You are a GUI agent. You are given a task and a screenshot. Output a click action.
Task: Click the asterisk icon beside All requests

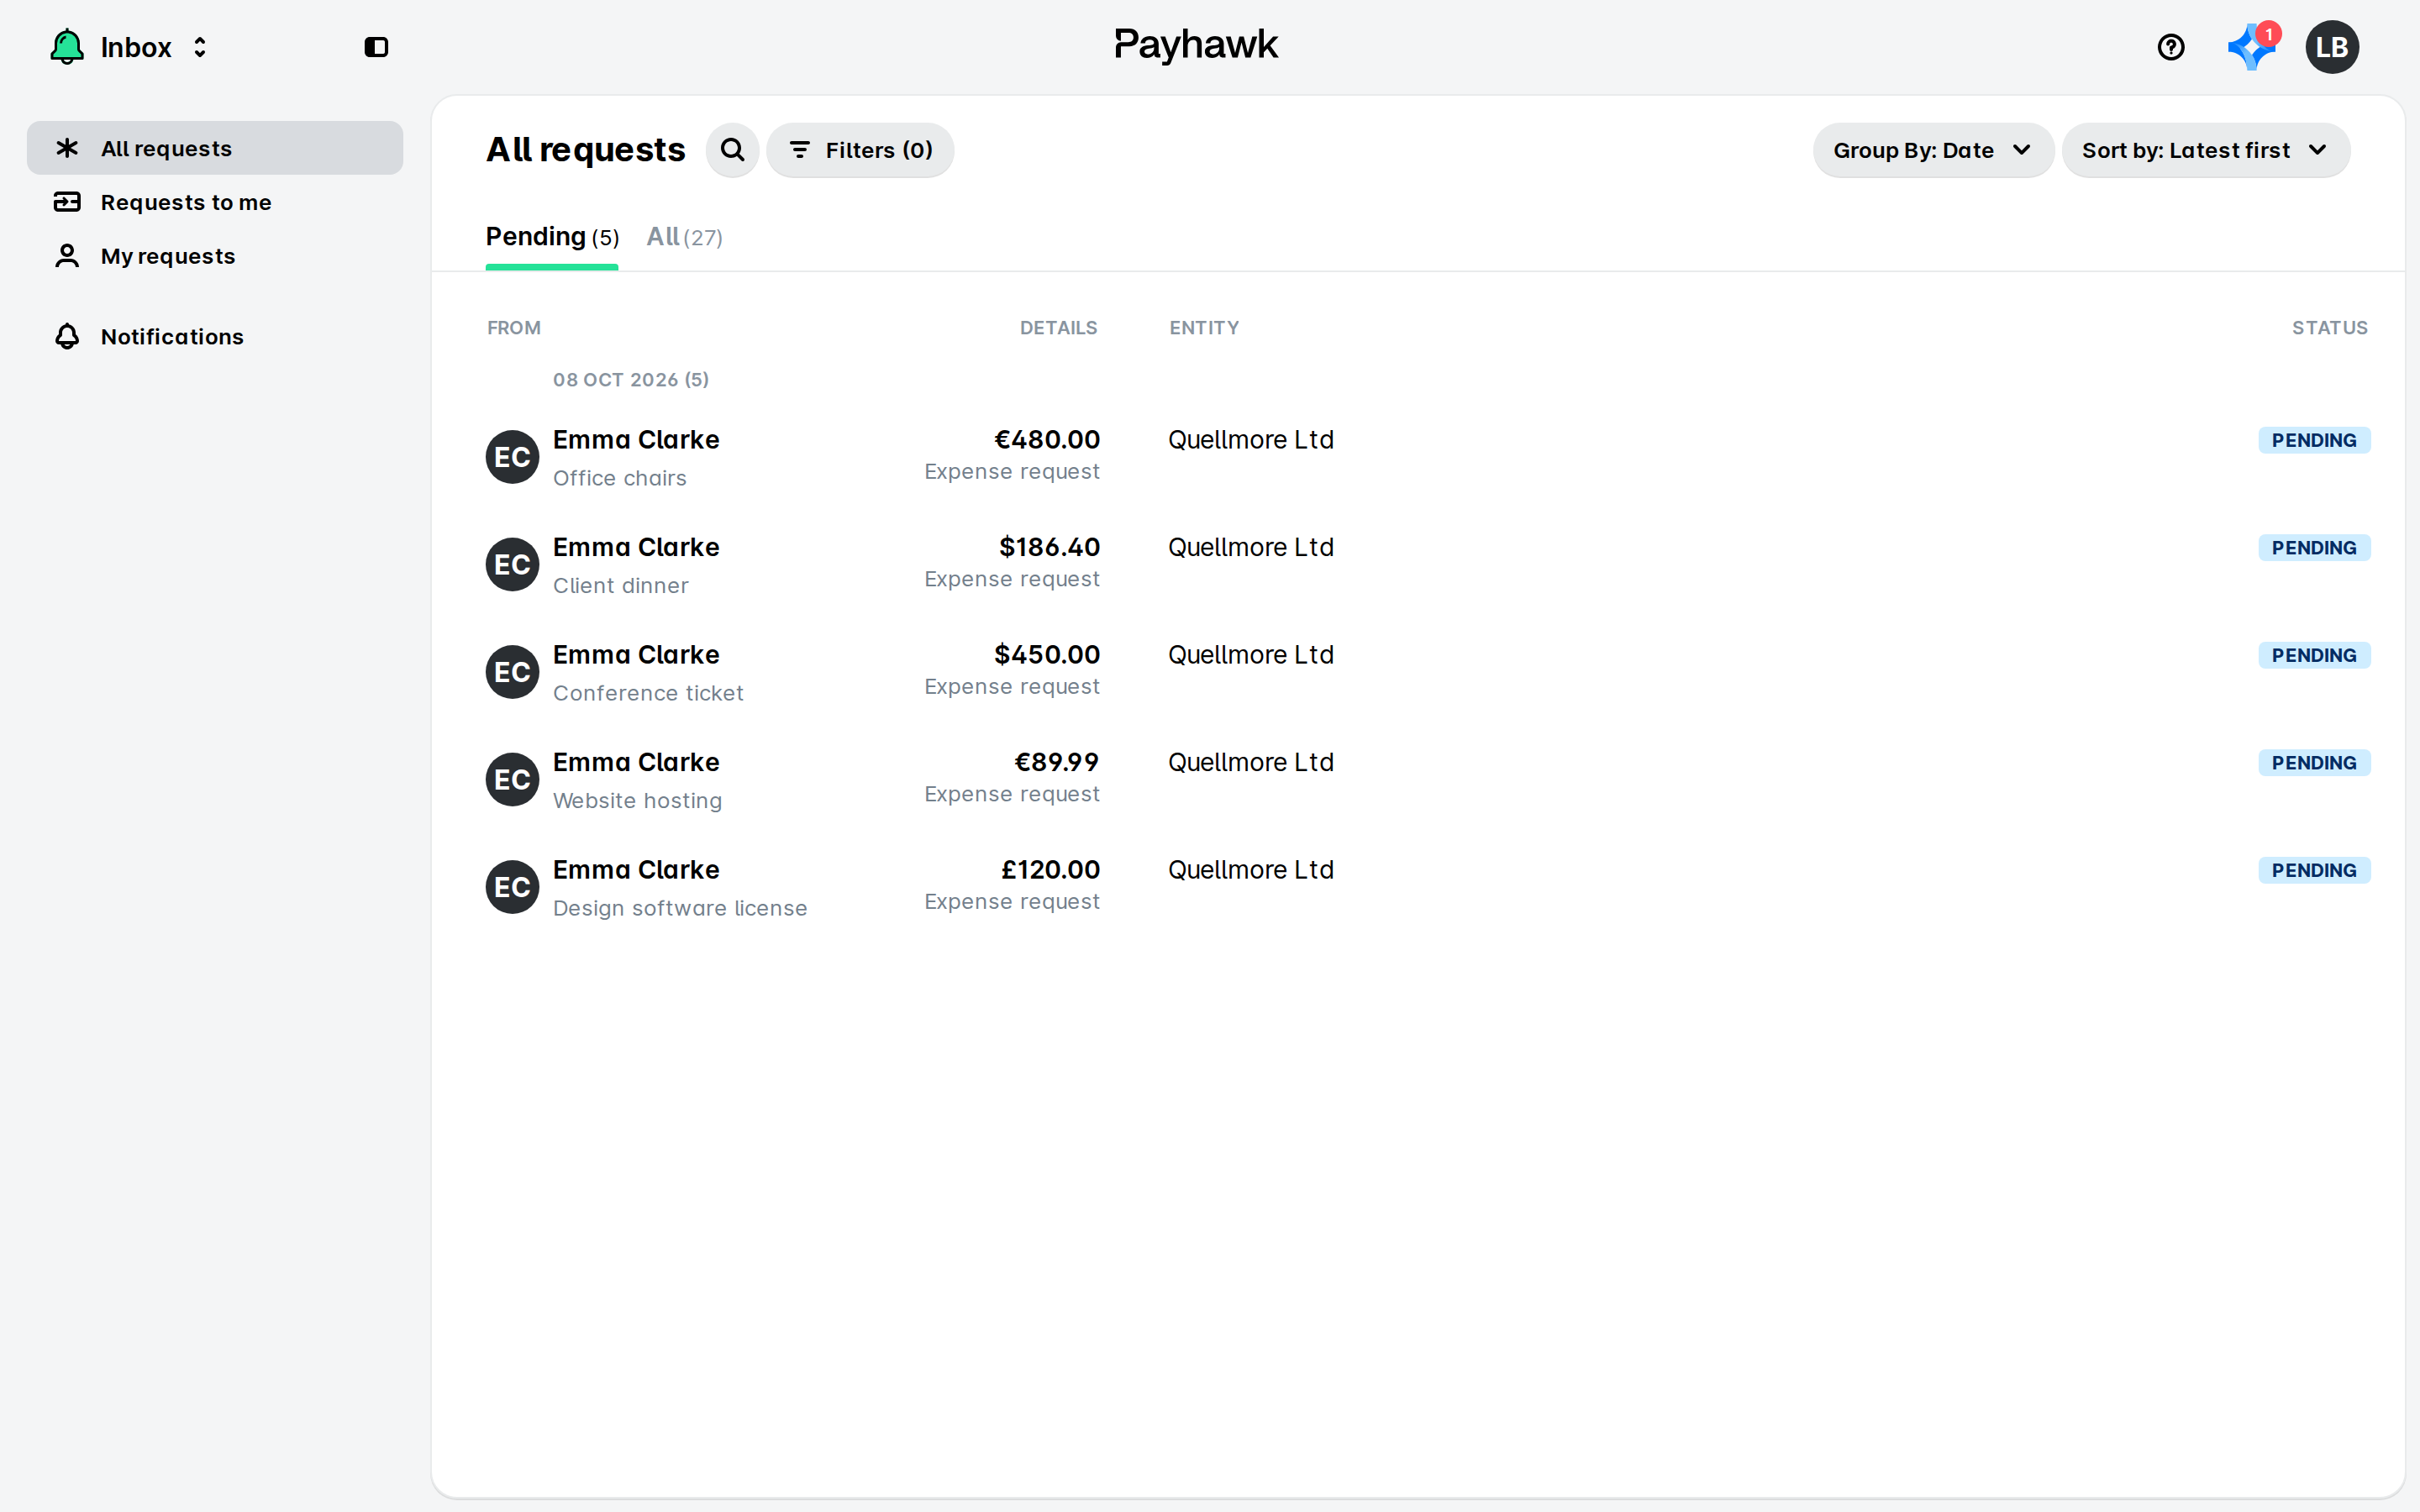click(67, 148)
